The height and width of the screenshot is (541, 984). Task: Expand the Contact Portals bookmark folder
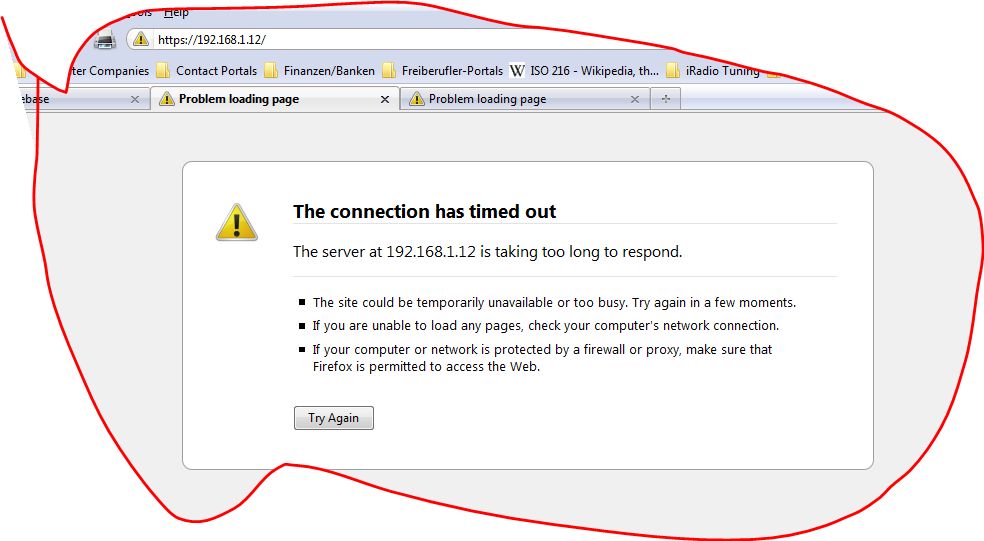216,71
